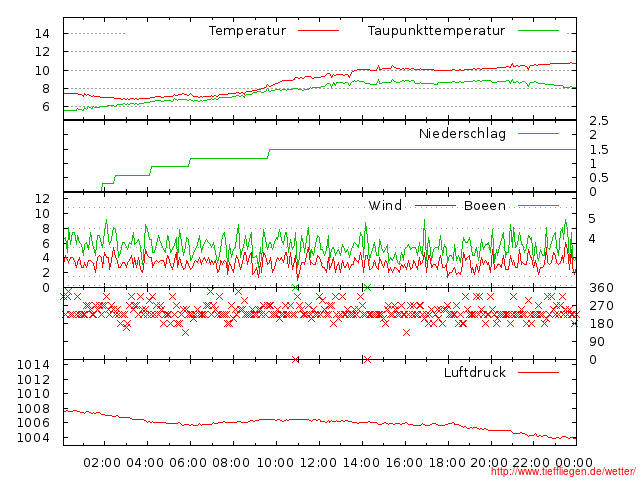
Task: Click the 14:00 time axis label
Action: tap(361, 463)
